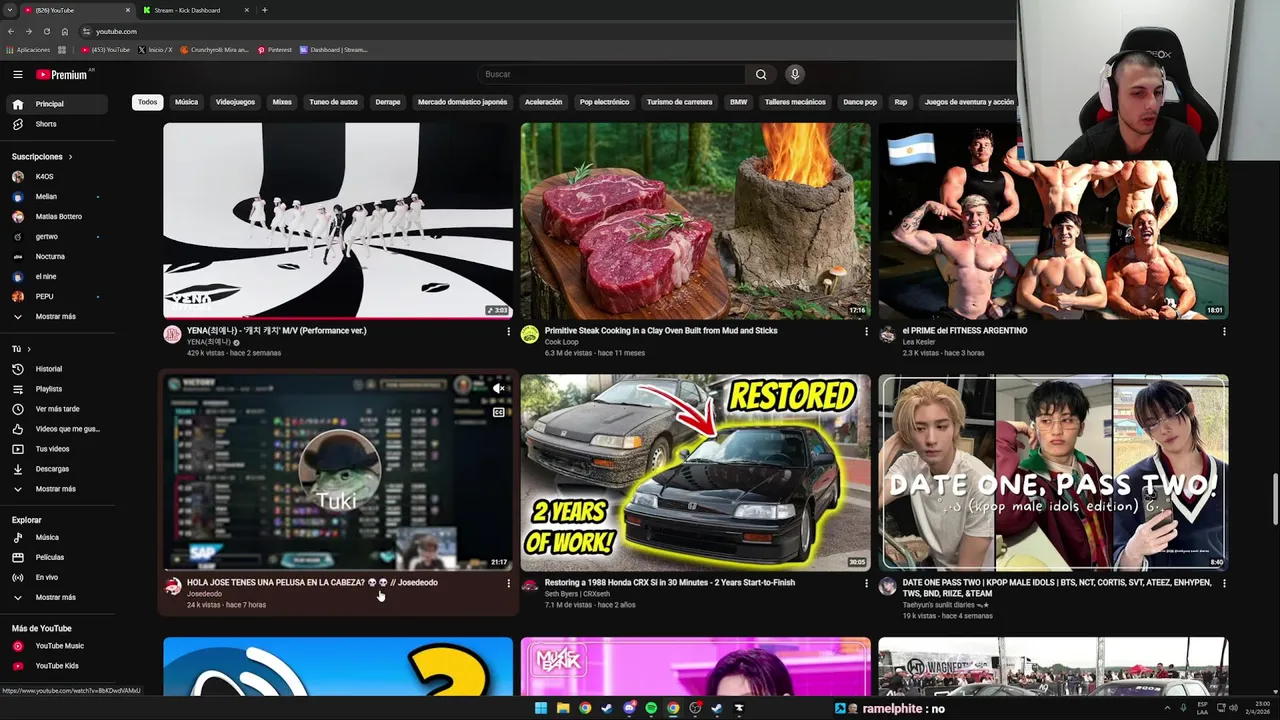Open options menu for YENA video
Image resolution: width=1280 pixels, height=720 pixels.
click(x=508, y=331)
